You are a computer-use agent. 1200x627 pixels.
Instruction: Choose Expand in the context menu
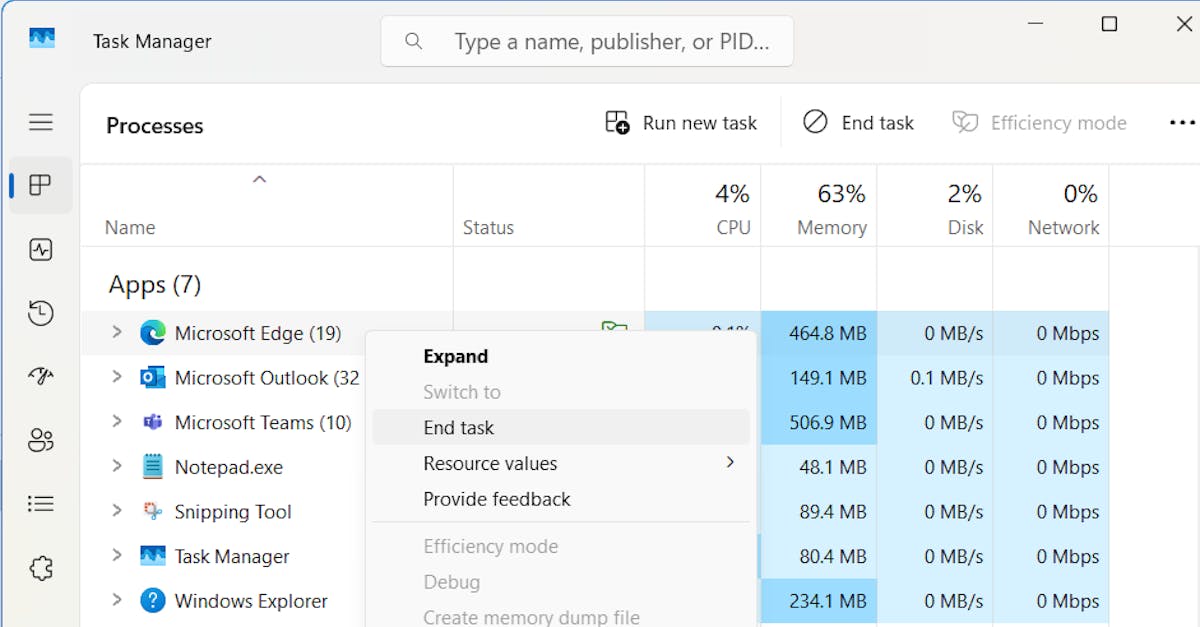point(561,356)
